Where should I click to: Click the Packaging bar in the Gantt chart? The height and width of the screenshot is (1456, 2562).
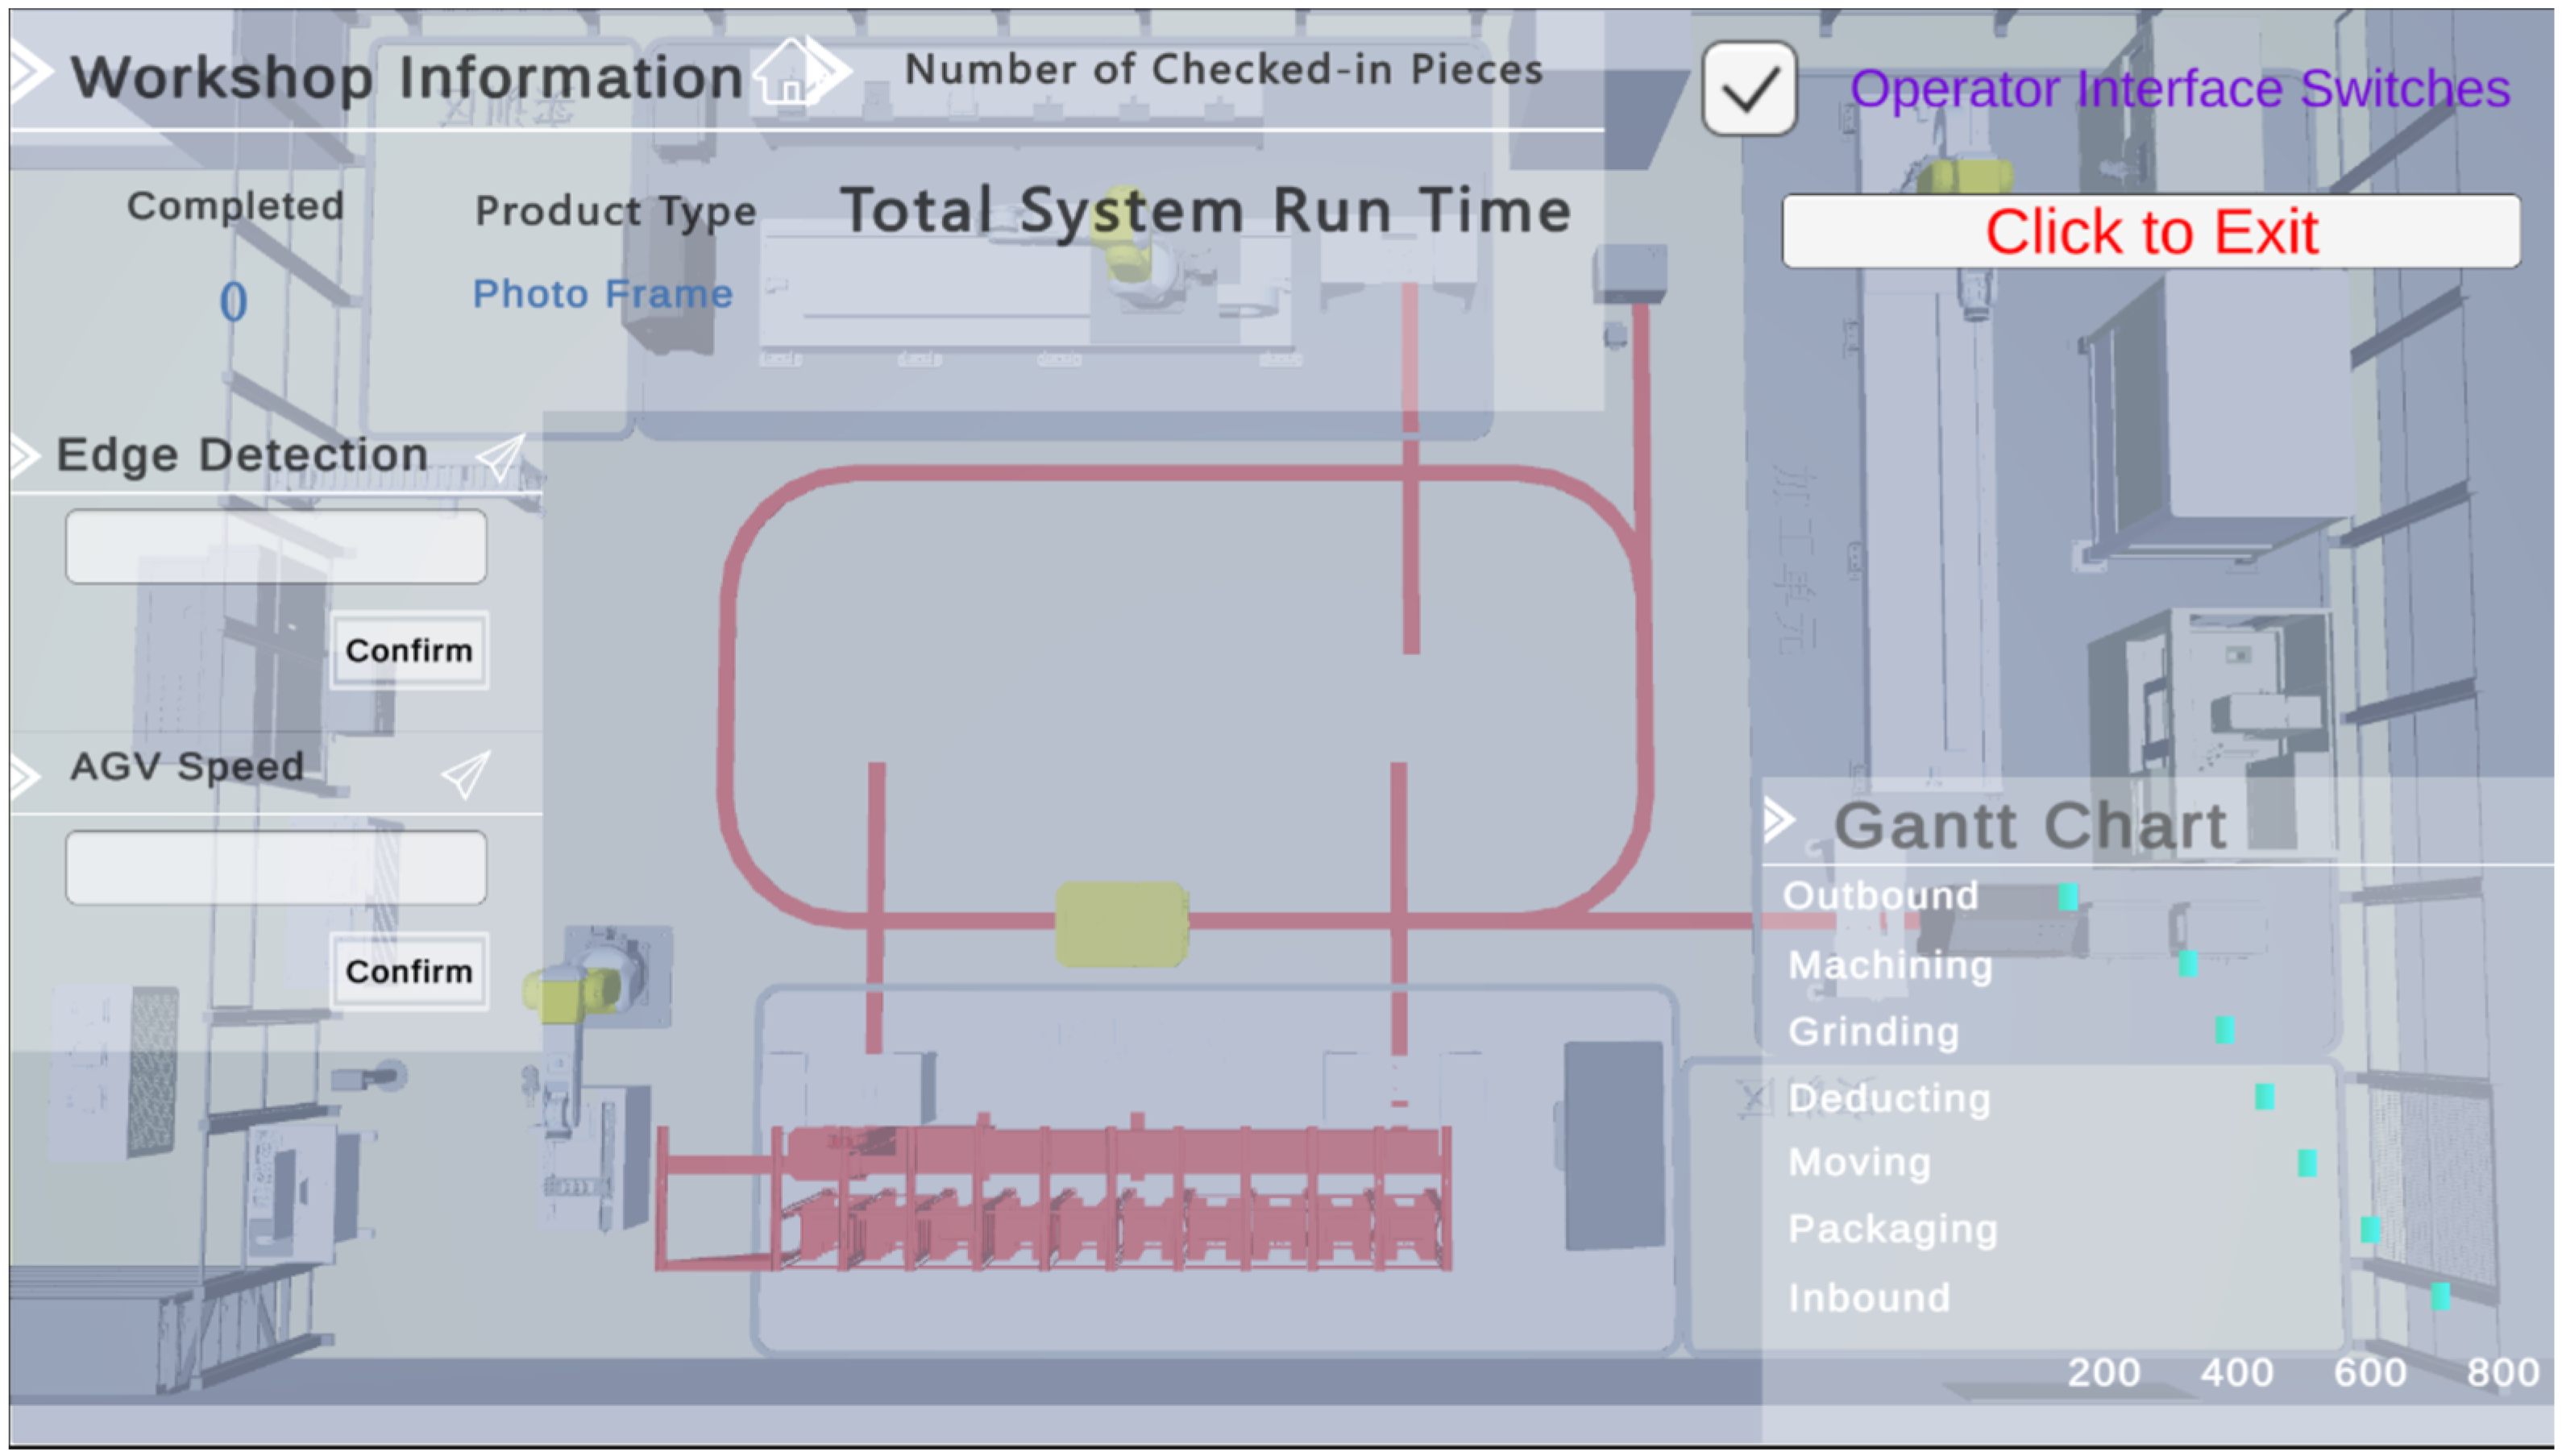pos(2369,1229)
